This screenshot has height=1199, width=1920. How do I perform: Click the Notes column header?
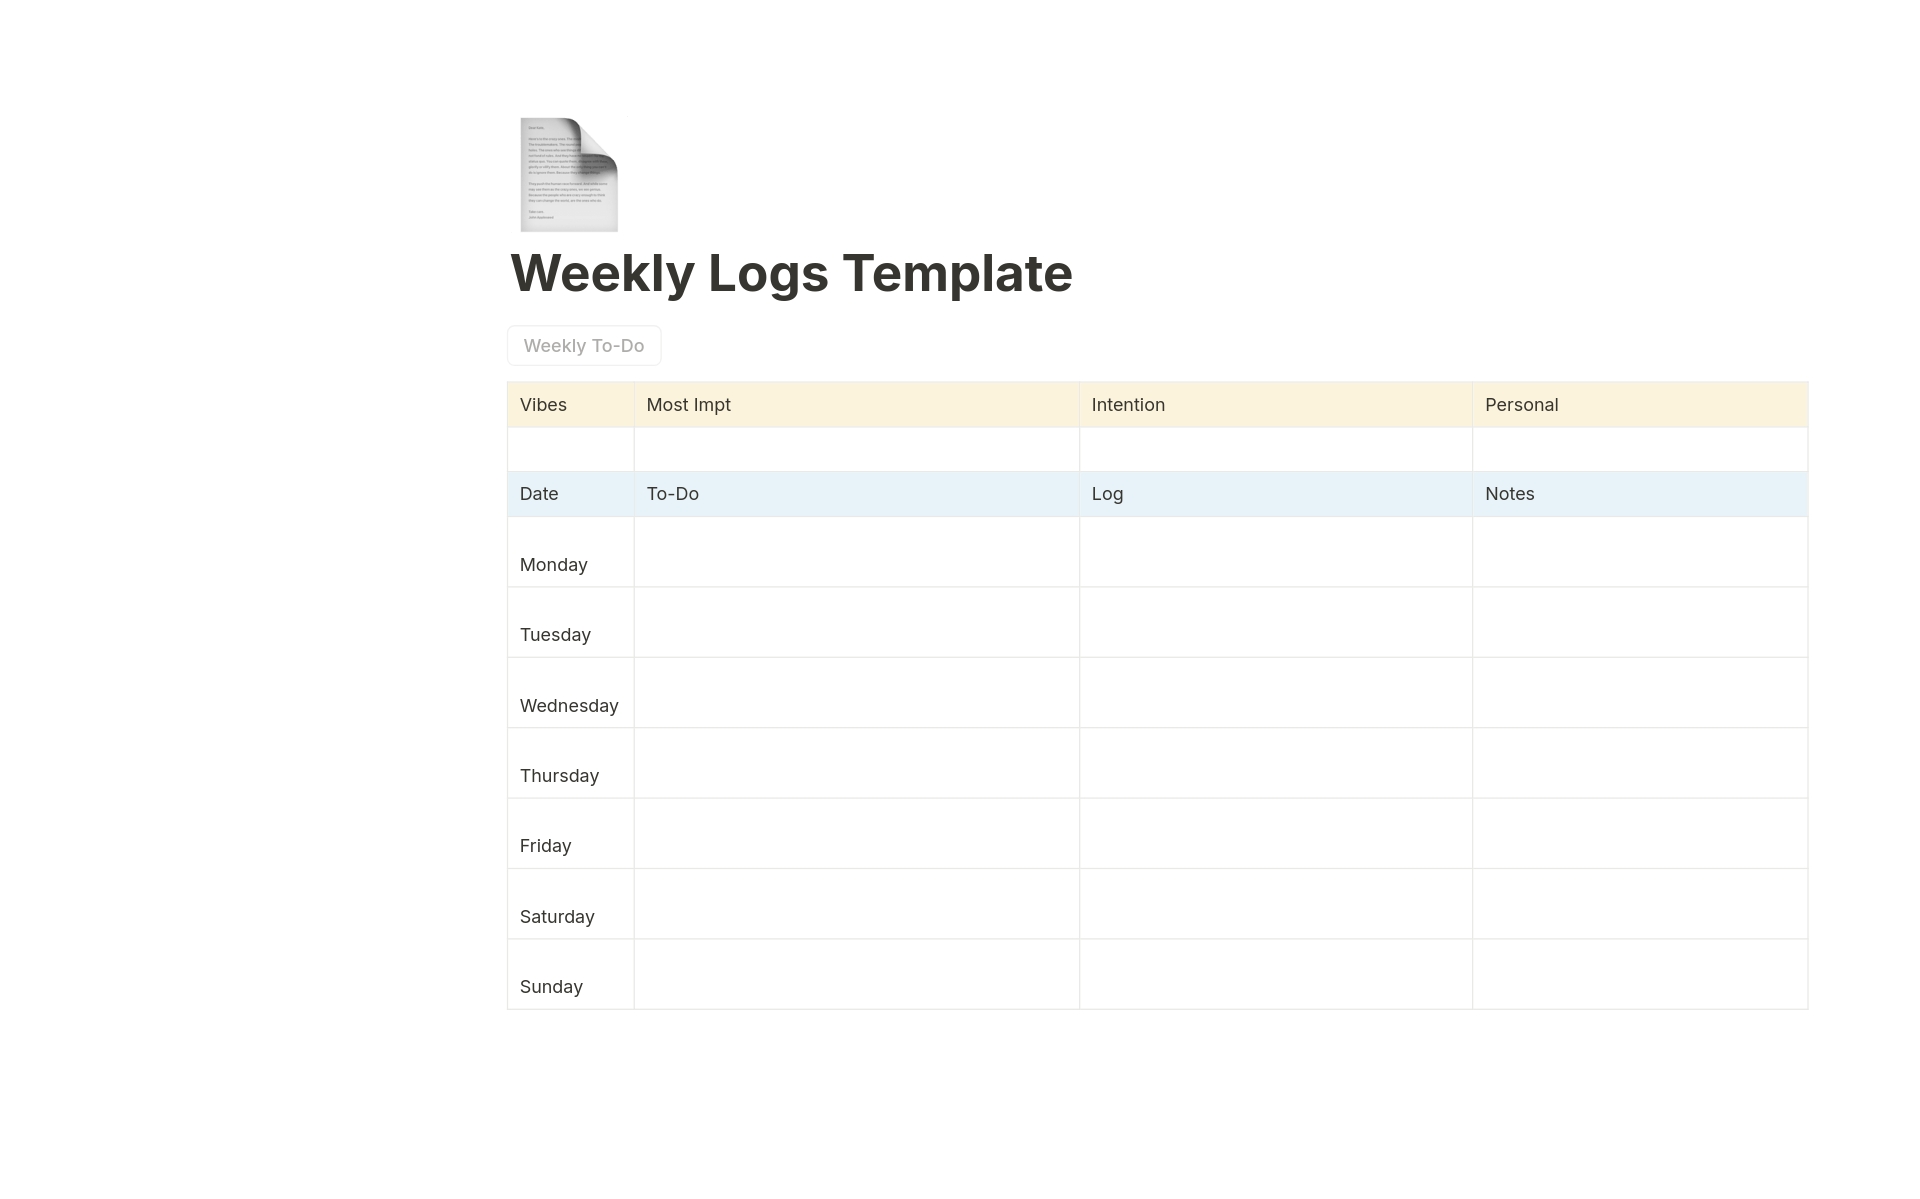(x=1509, y=493)
